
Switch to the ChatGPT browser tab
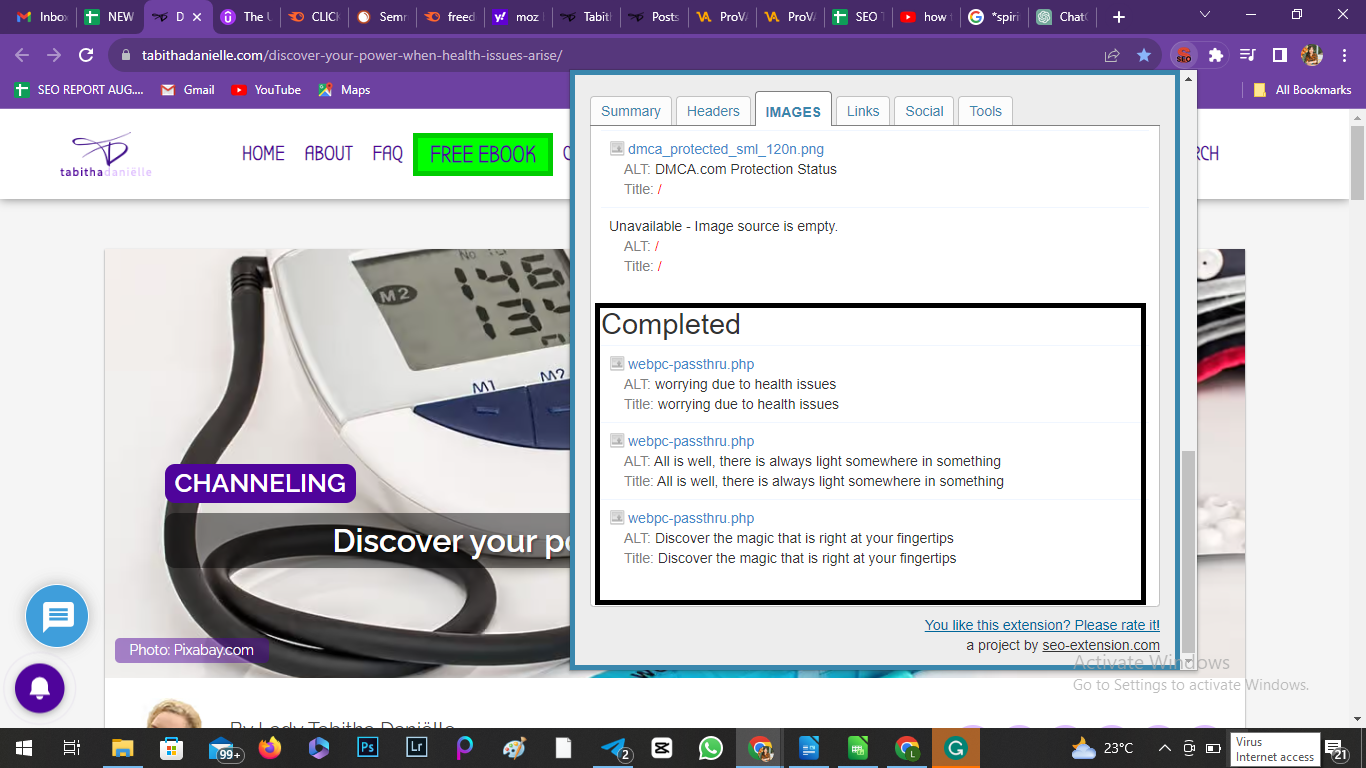pyautogui.click(x=1062, y=17)
